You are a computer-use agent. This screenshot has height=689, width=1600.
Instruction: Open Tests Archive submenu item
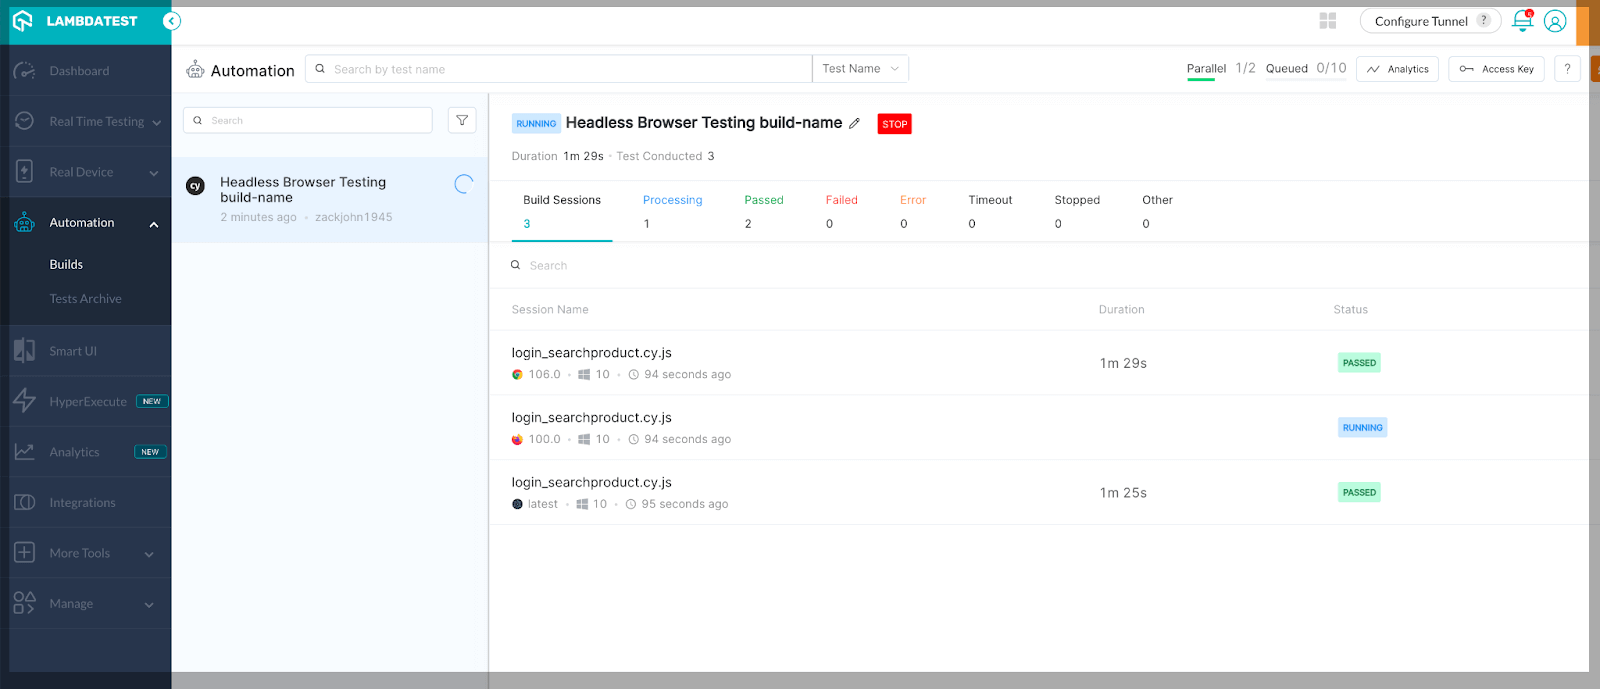86,299
